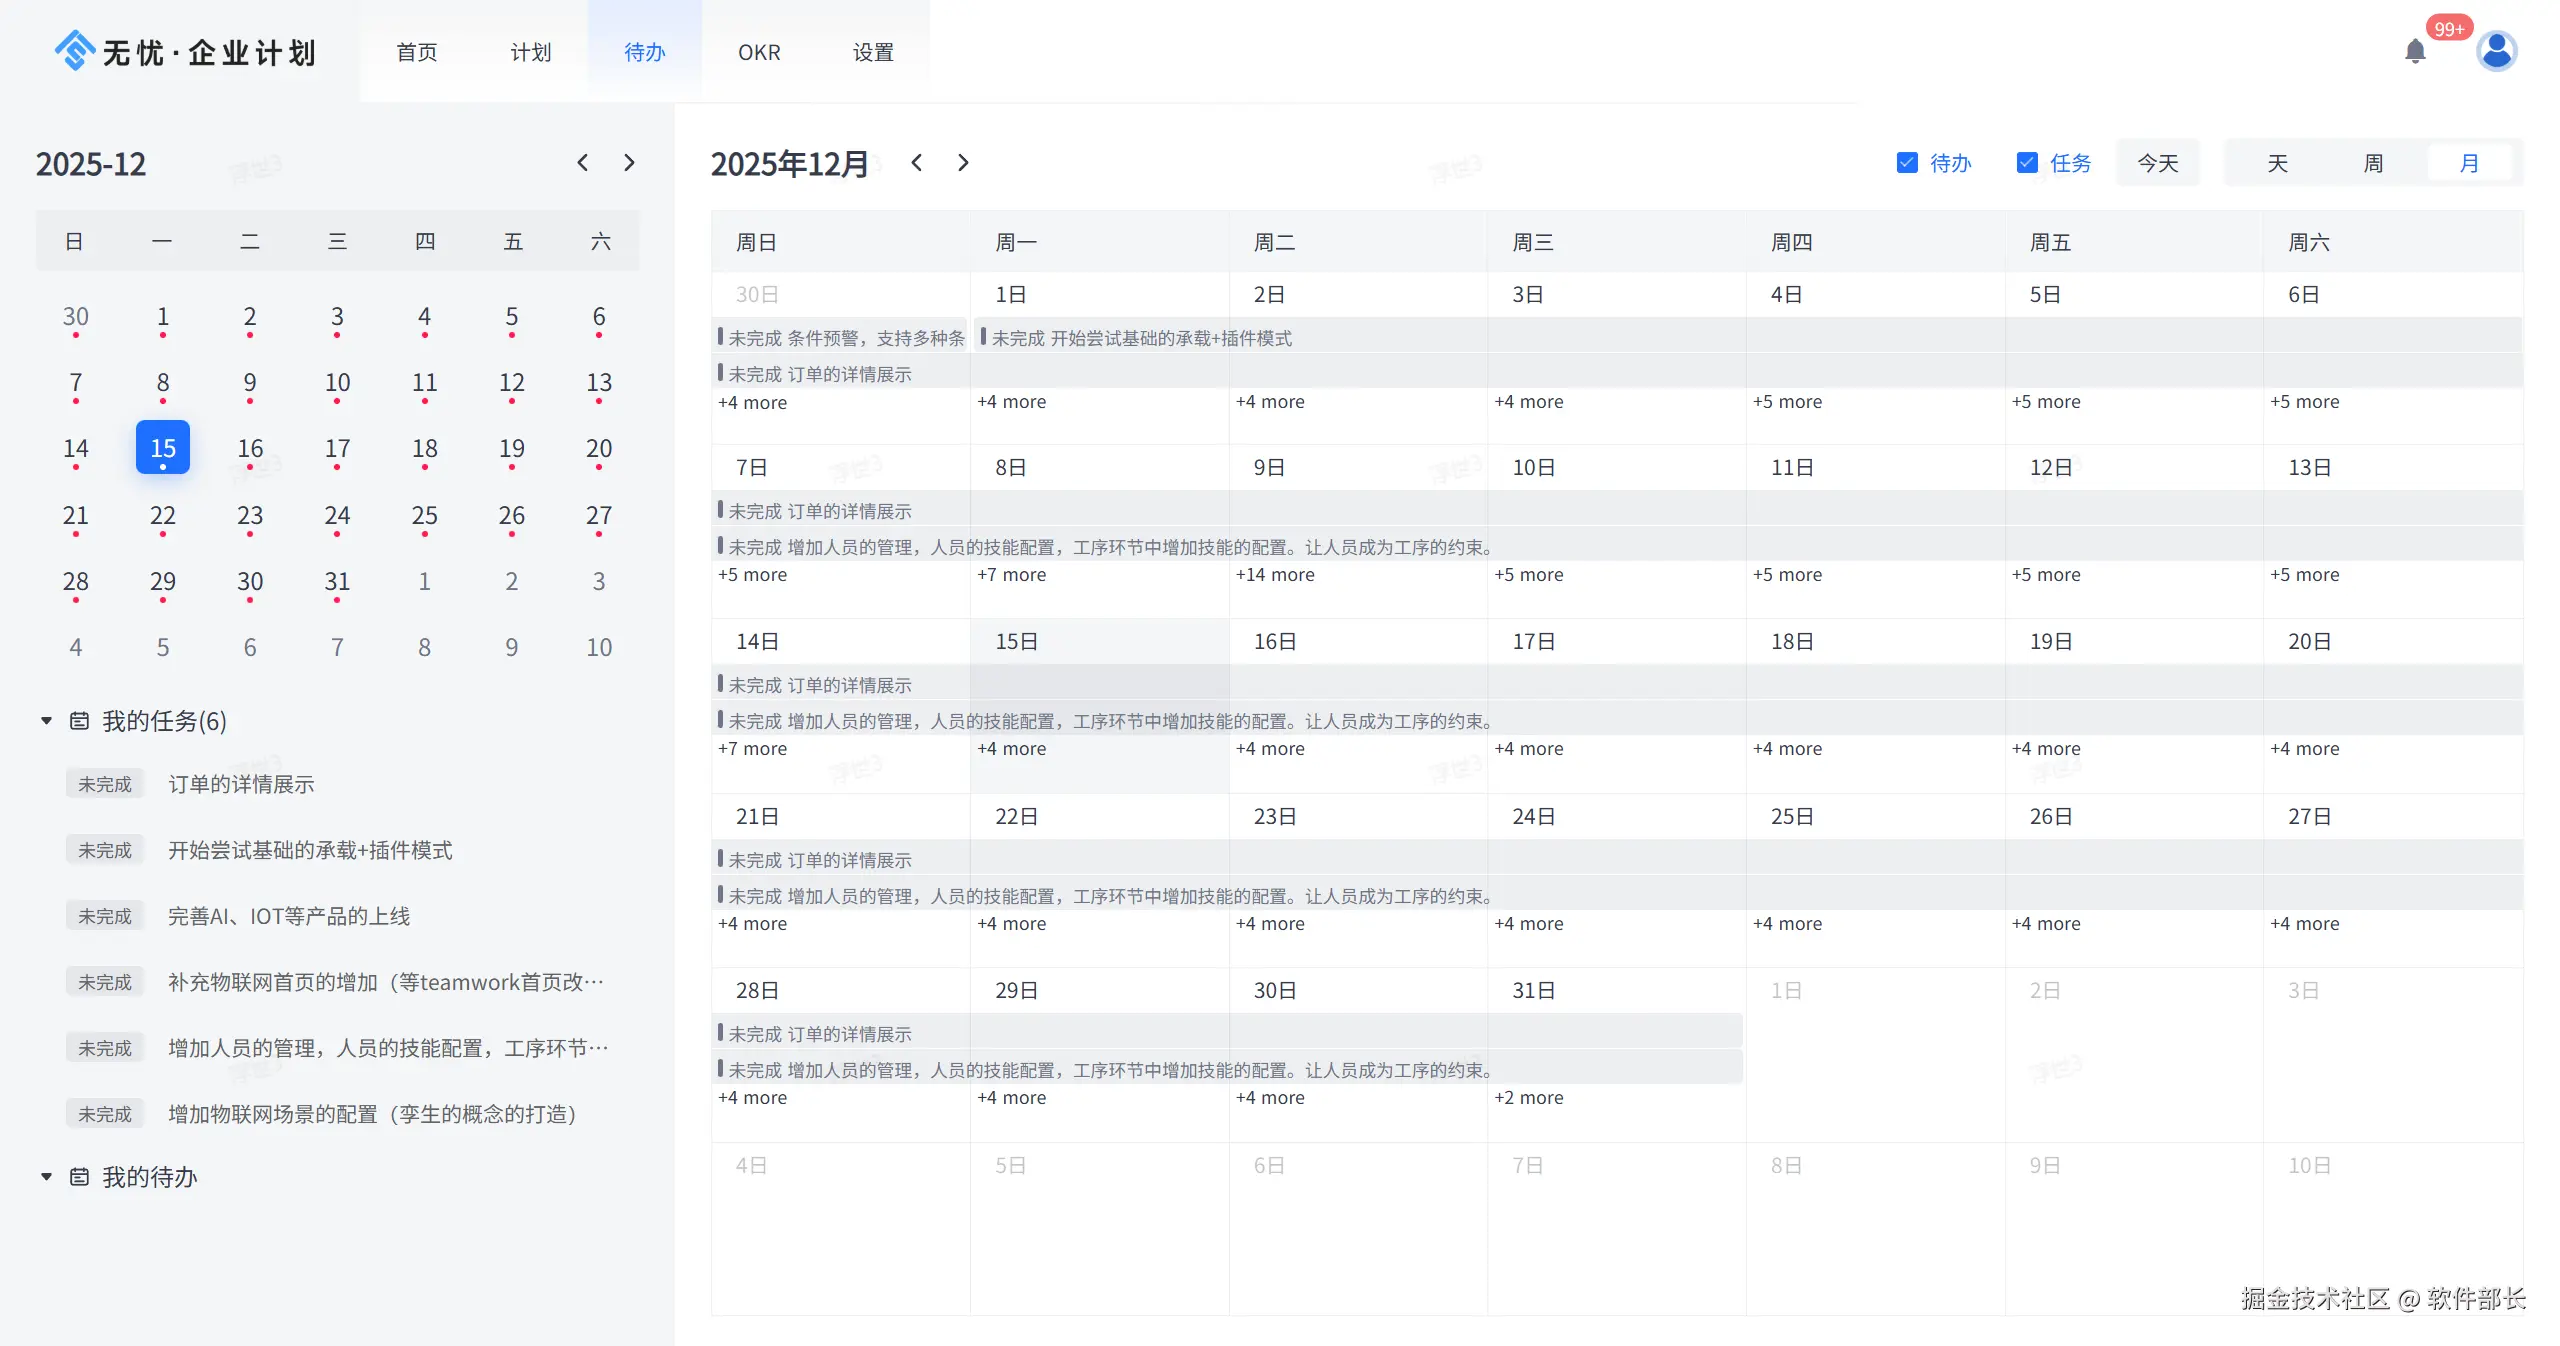
Task: Collapse the 我的任务(6) section
Action: (46, 721)
